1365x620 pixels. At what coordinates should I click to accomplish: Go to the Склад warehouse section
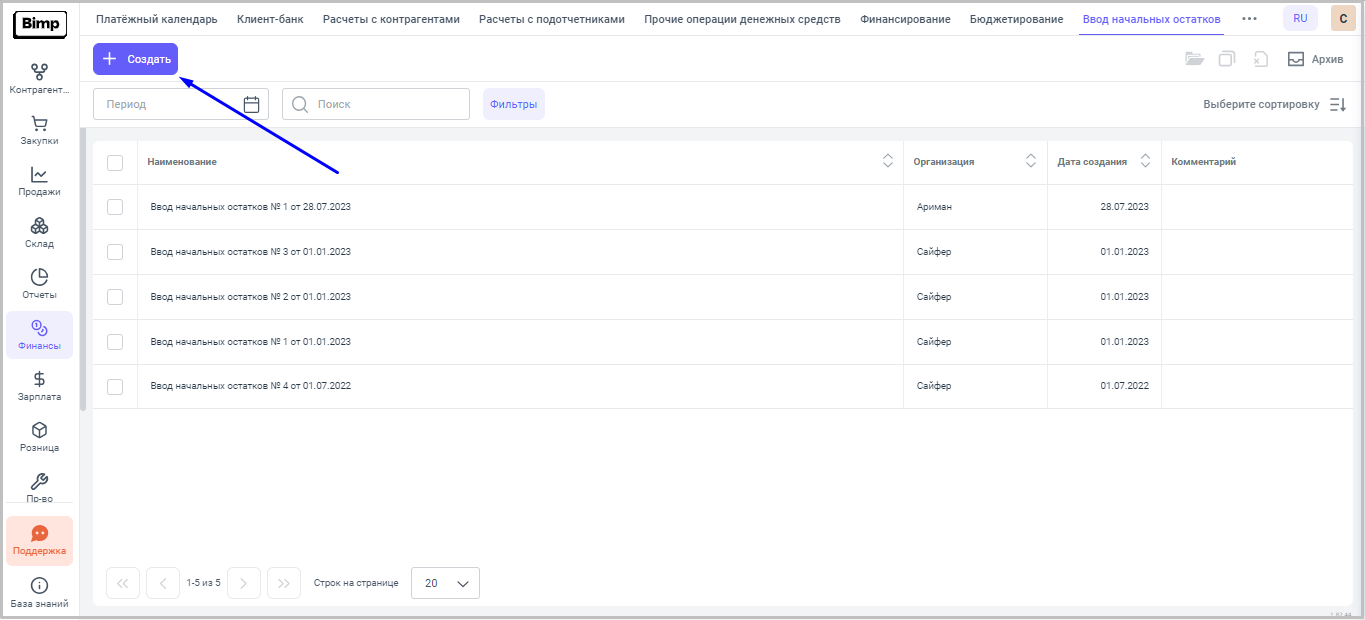click(39, 233)
